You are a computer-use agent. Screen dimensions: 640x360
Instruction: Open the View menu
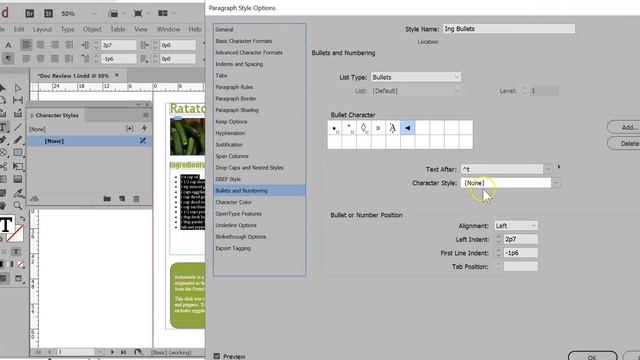point(141,29)
